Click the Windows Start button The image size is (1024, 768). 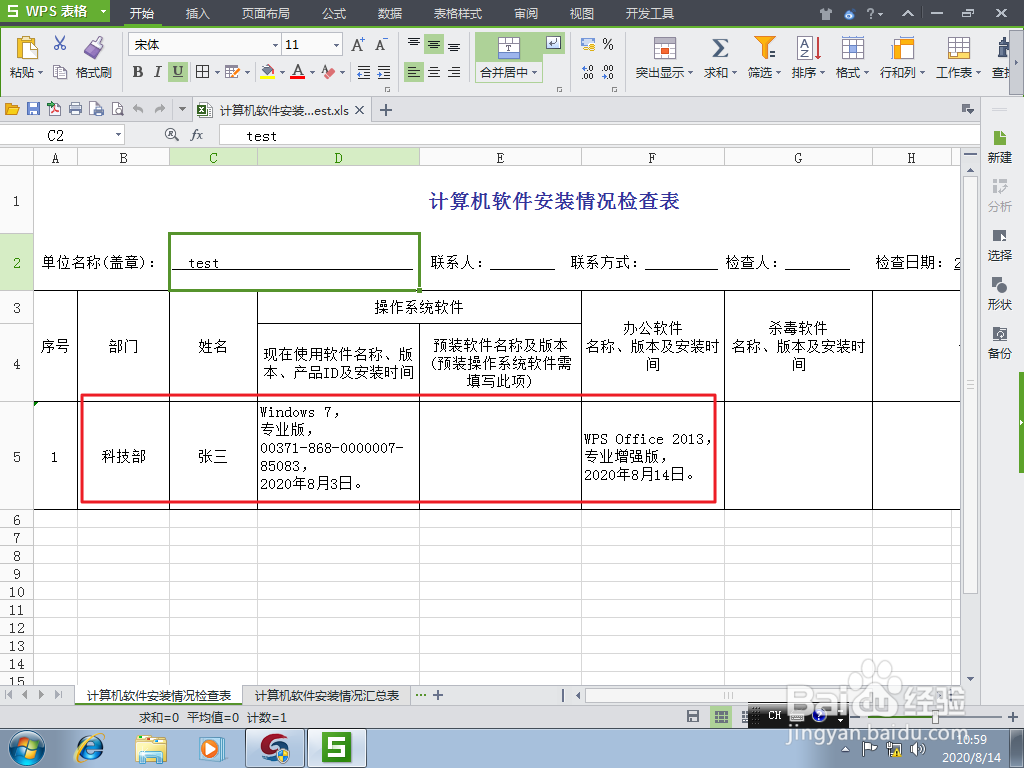[x=27, y=748]
